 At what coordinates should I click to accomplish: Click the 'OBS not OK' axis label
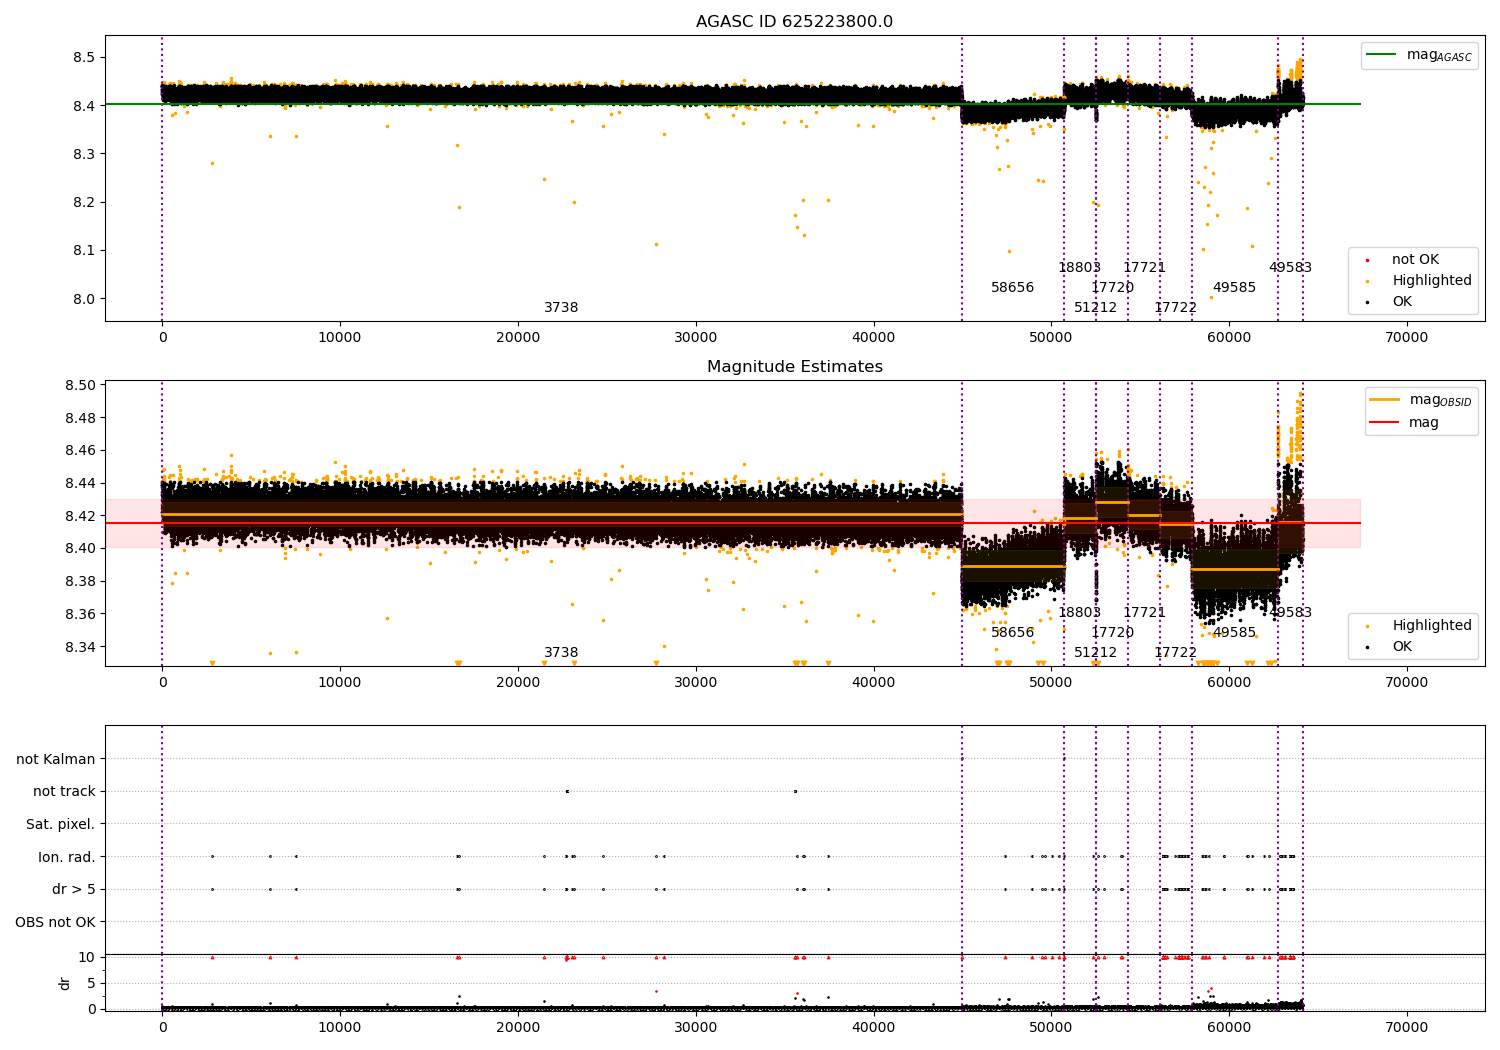pos(55,922)
